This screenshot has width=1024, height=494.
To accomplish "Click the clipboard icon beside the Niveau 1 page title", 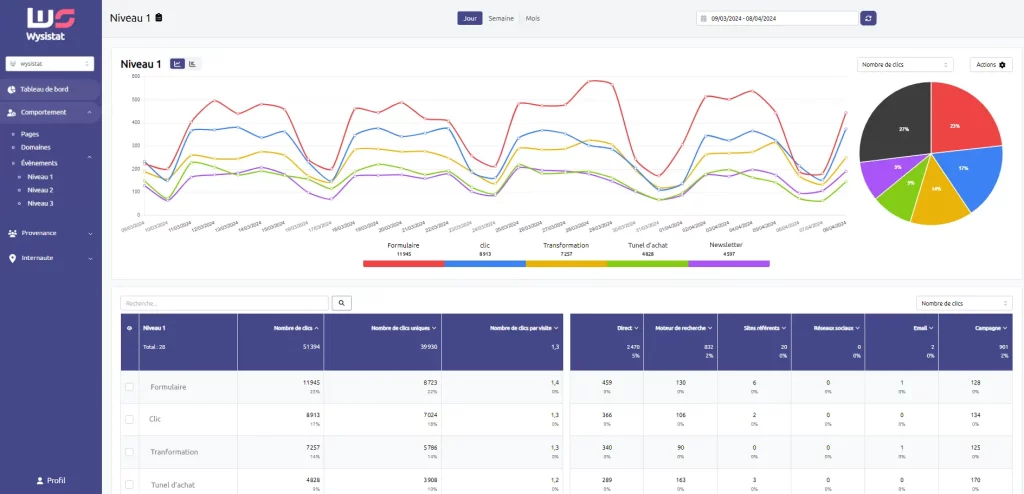I will coord(159,18).
